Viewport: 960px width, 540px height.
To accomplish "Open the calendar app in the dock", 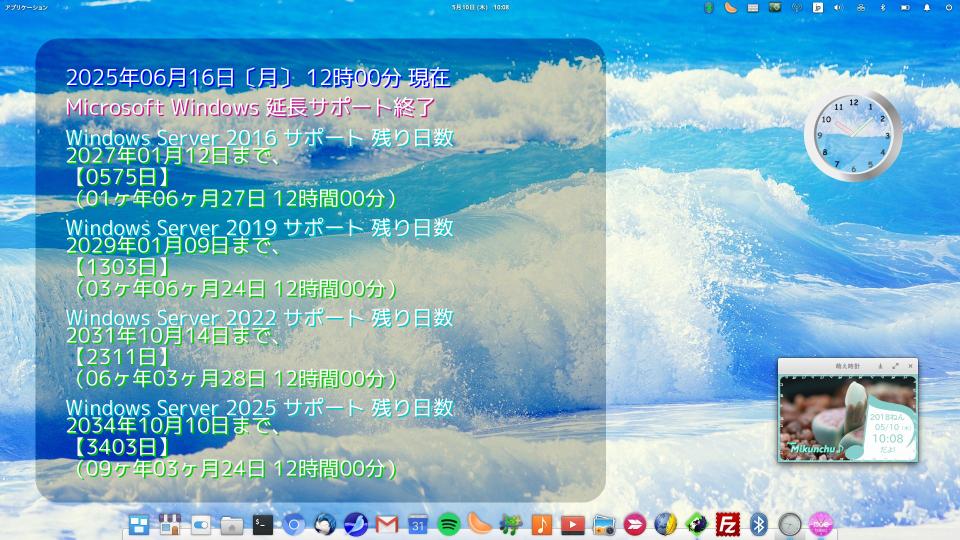I will click(x=417, y=524).
